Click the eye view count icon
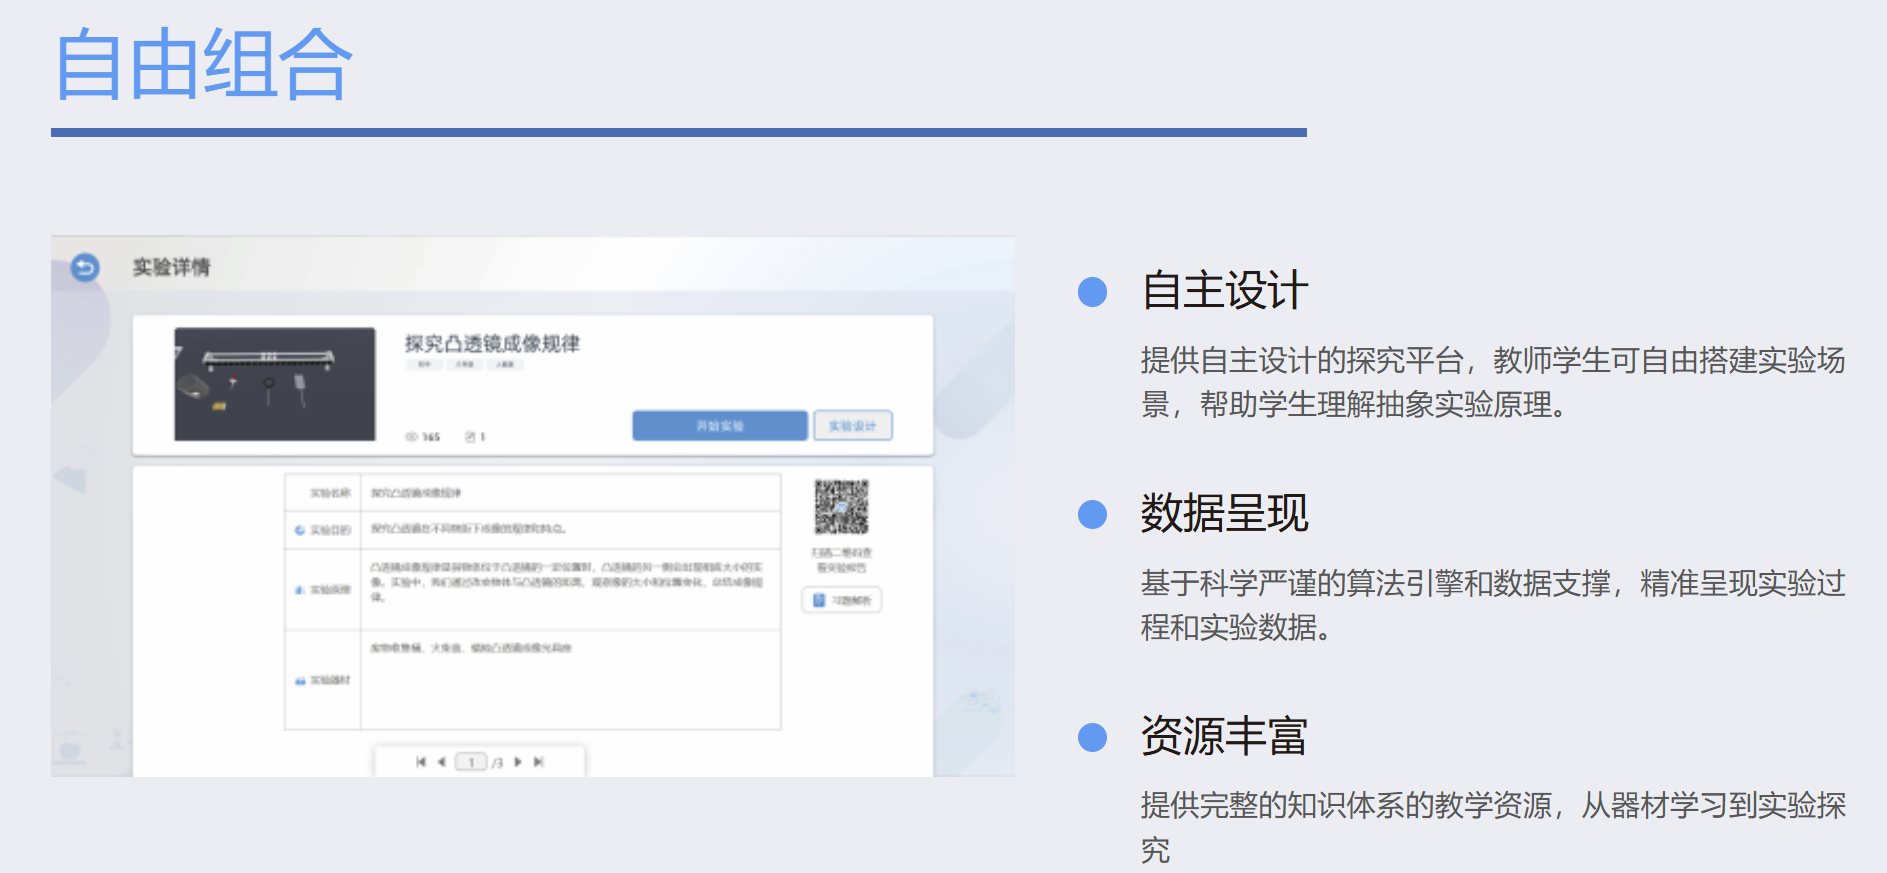This screenshot has height=873, width=1887. point(411,437)
